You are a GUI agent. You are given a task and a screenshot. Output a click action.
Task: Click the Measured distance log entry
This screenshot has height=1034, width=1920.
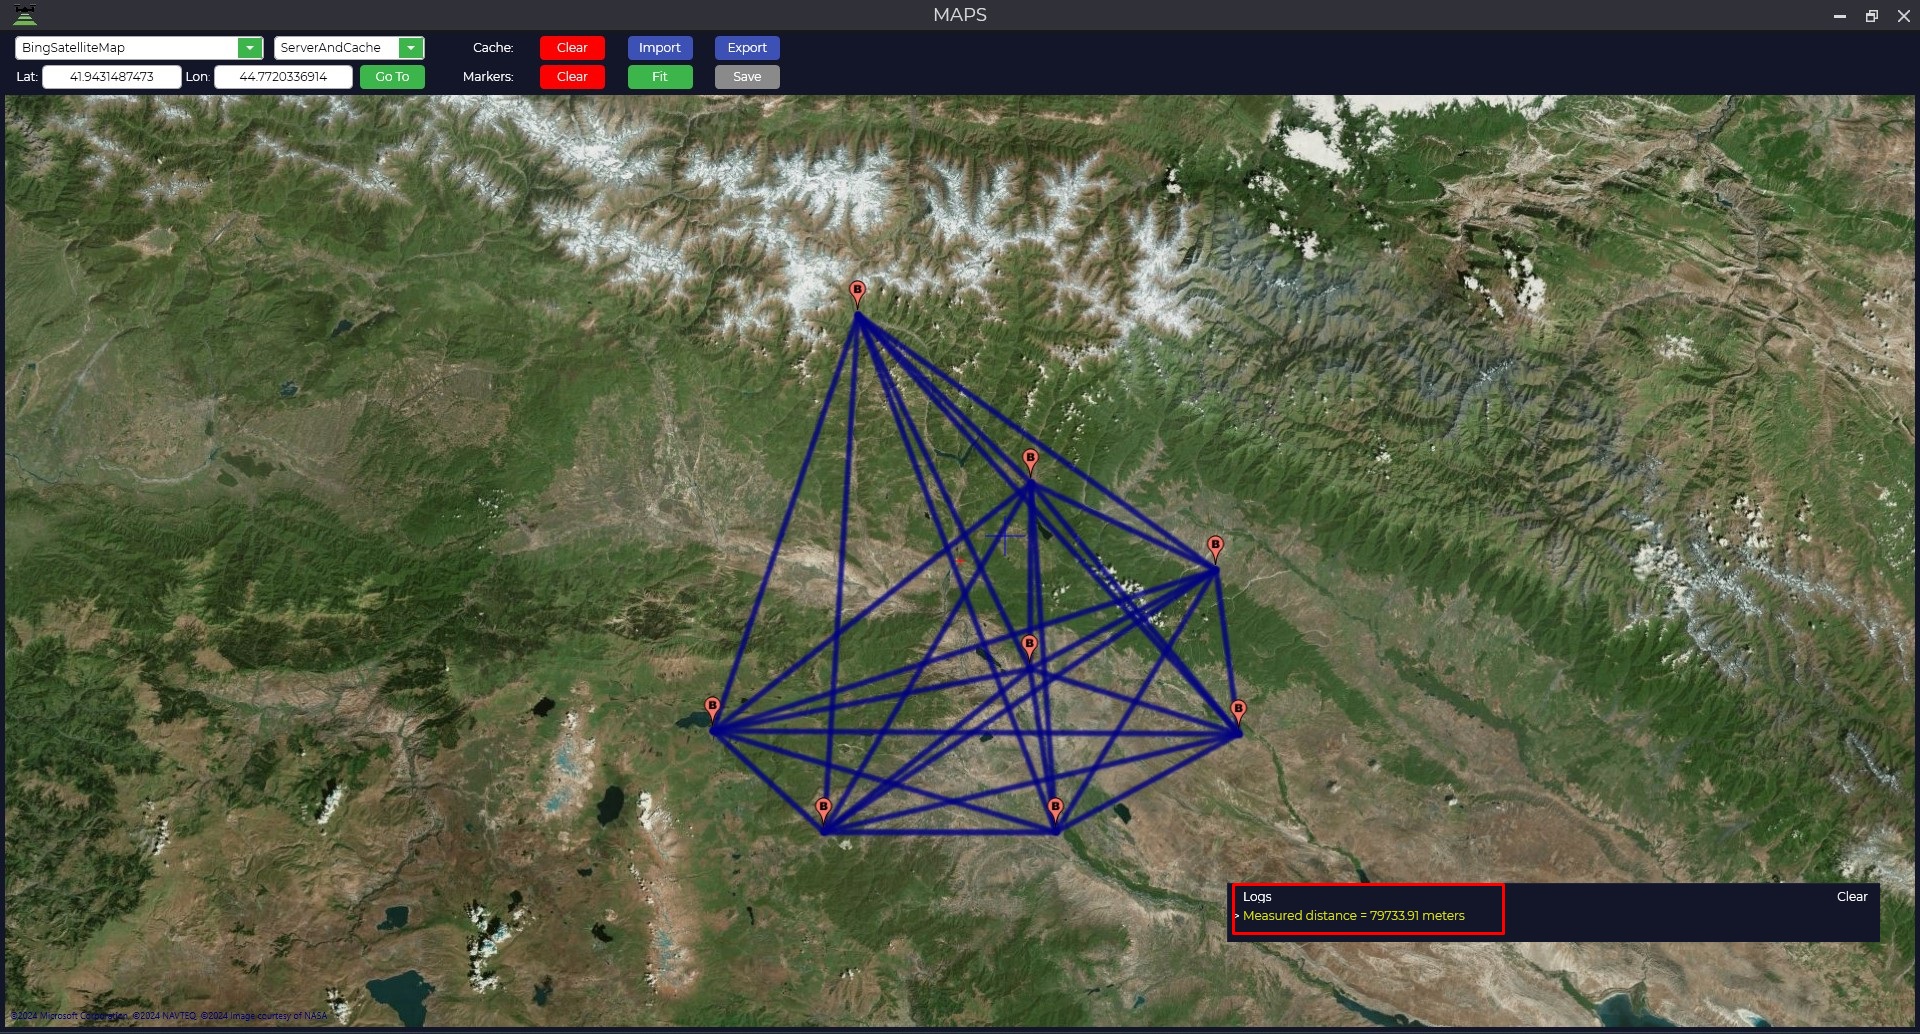[1353, 916]
